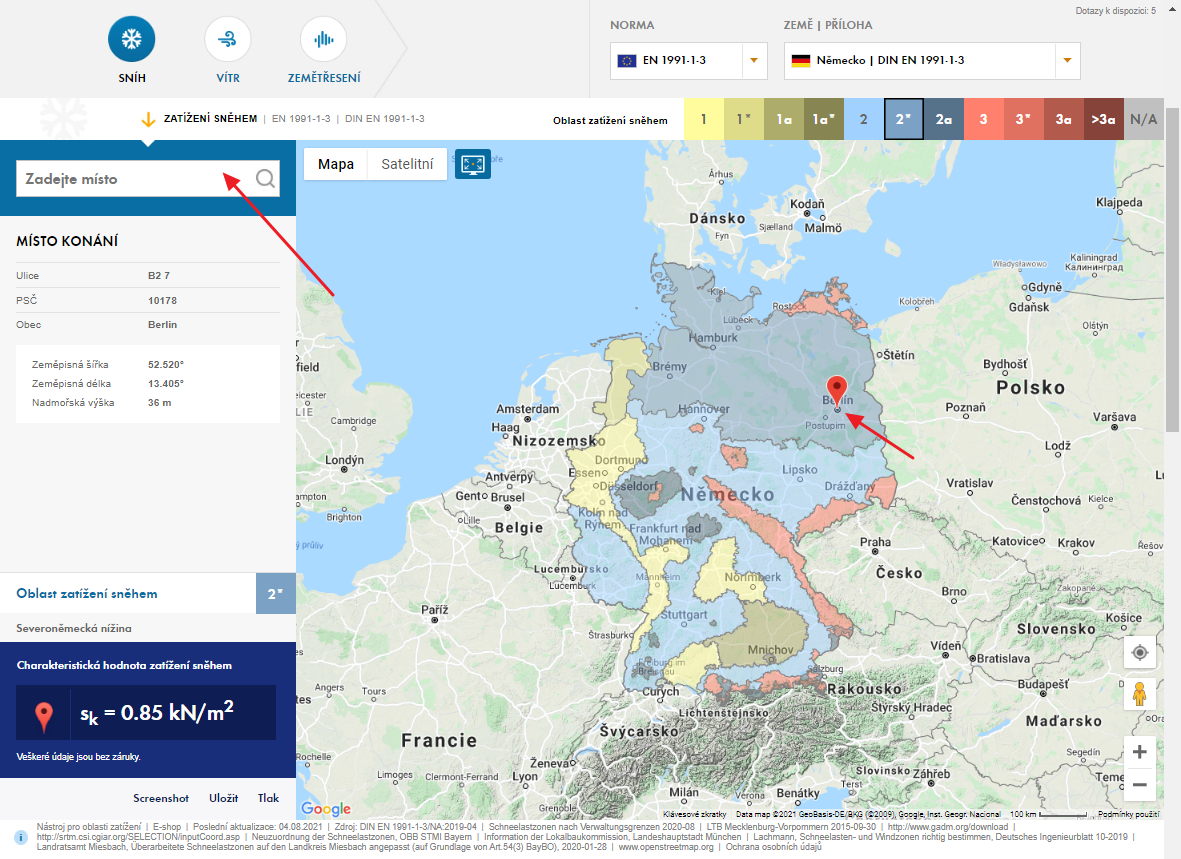Image resolution: width=1181 pixels, height=859 pixels.
Task: Select snow zone 1a* swatch
Action: click(x=824, y=119)
